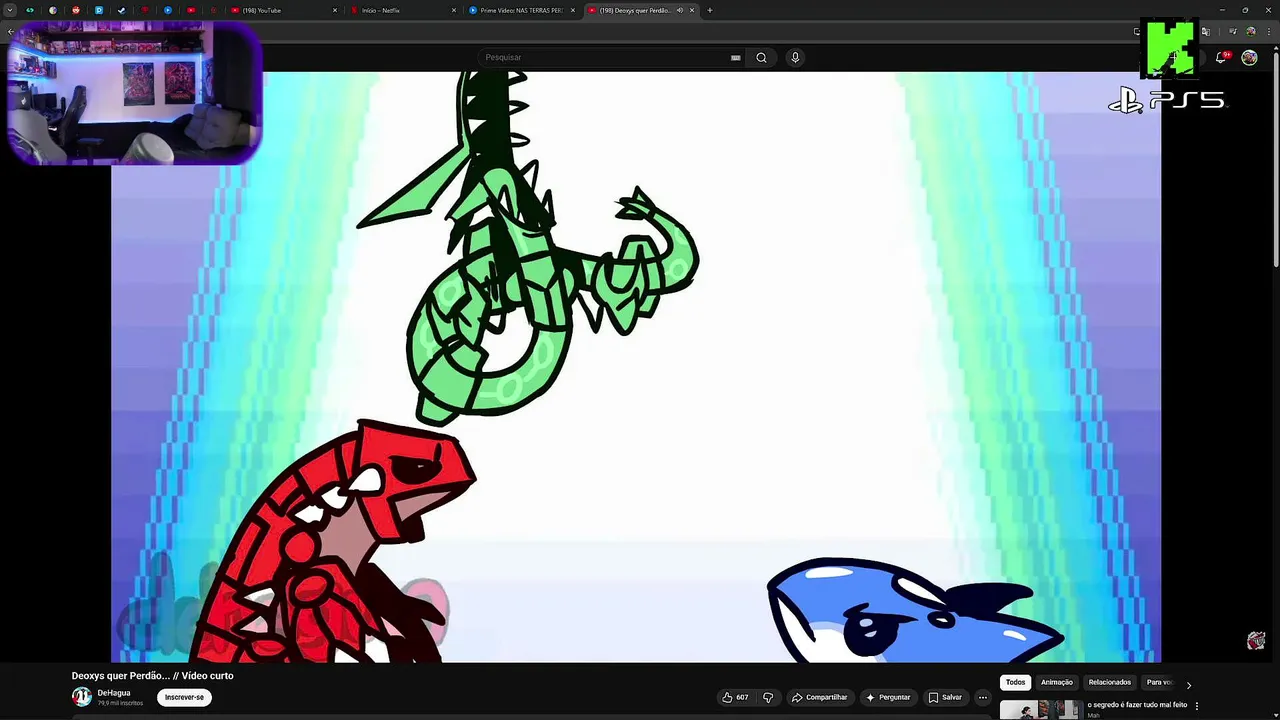
Task: Switch to the 'Início – Netflix' tab
Action: [x=404, y=10]
